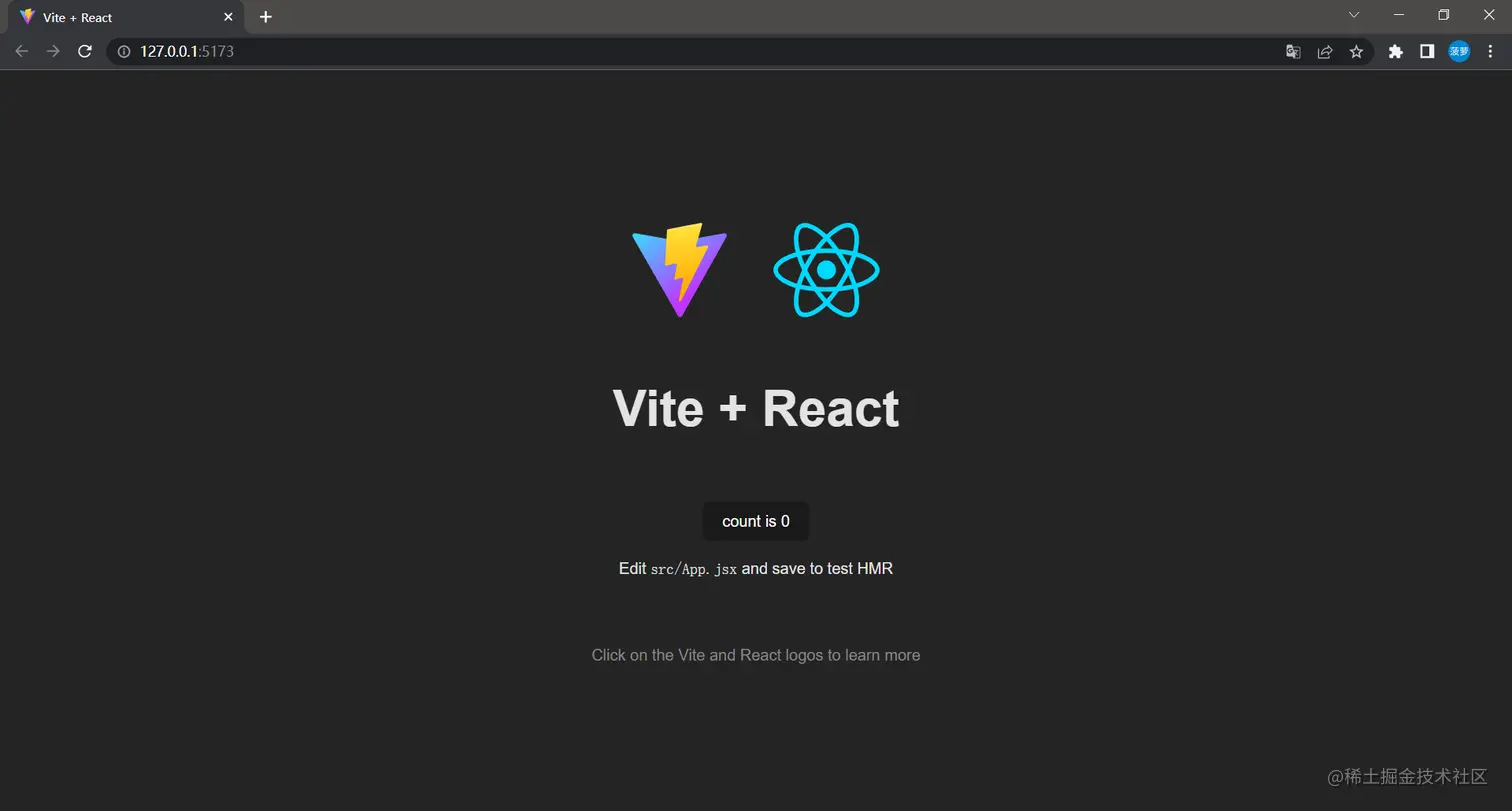Restore down the browser window

tap(1443, 15)
